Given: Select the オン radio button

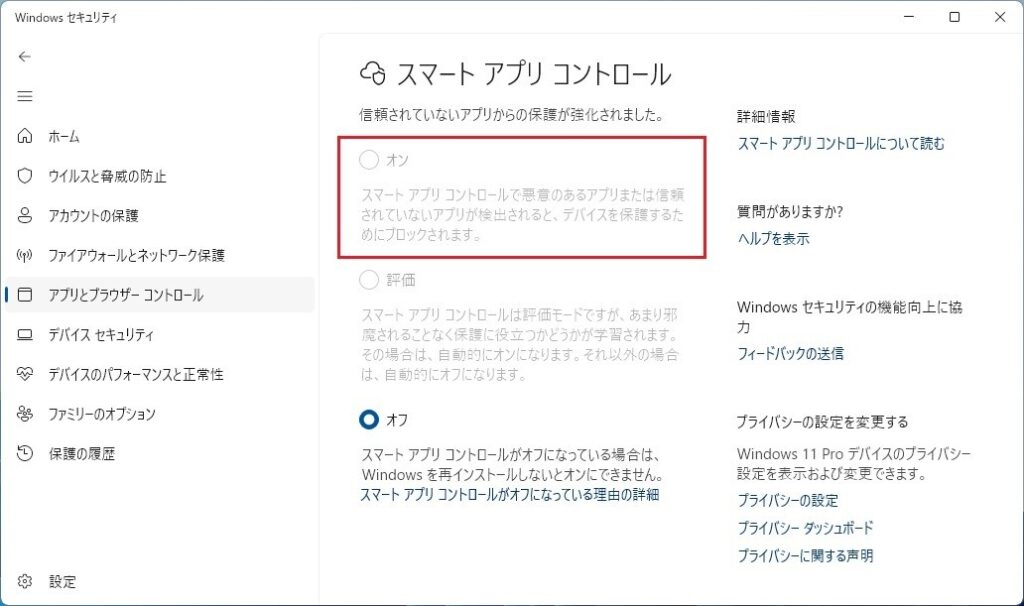Looking at the screenshot, I should click(369, 159).
